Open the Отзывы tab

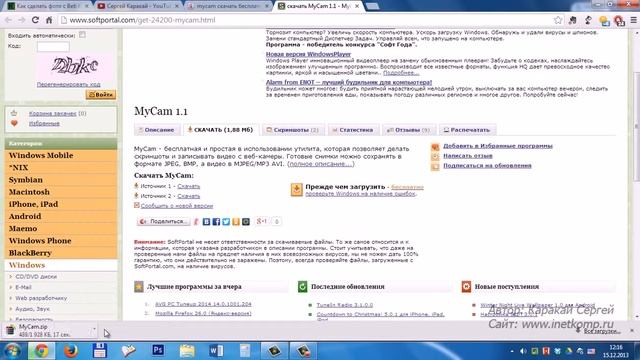(x=409, y=130)
